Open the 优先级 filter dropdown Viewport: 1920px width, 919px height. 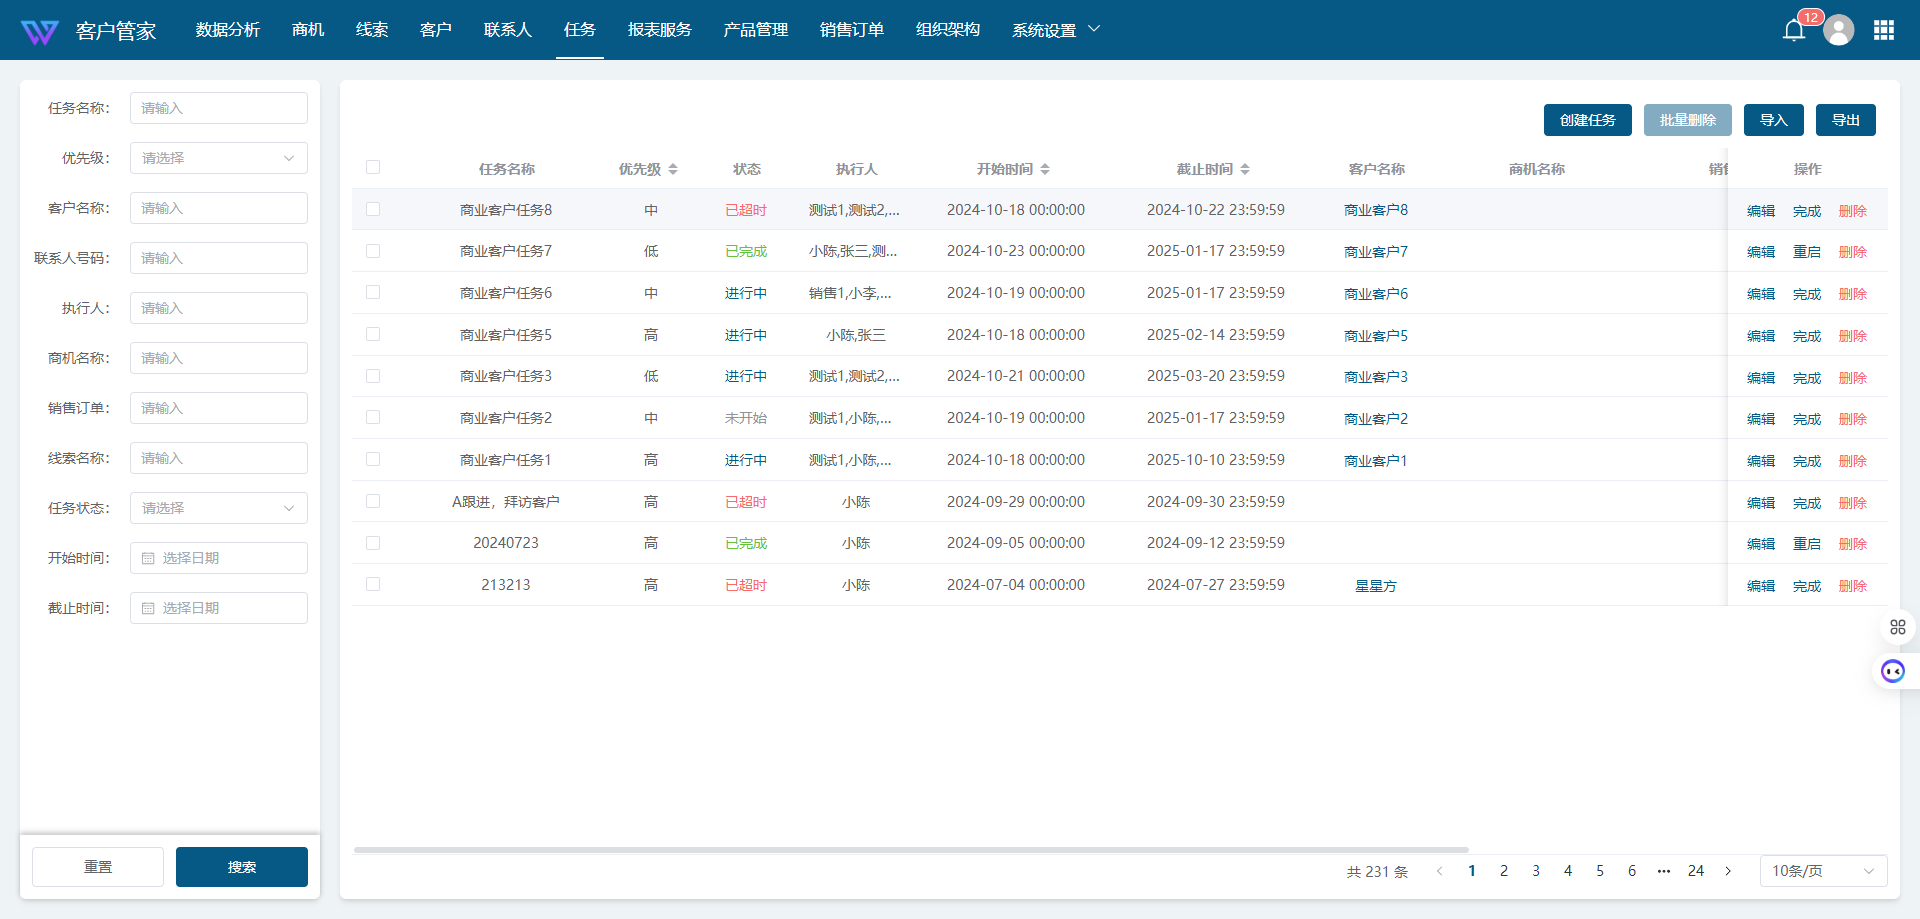pyautogui.click(x=218, y=158)
